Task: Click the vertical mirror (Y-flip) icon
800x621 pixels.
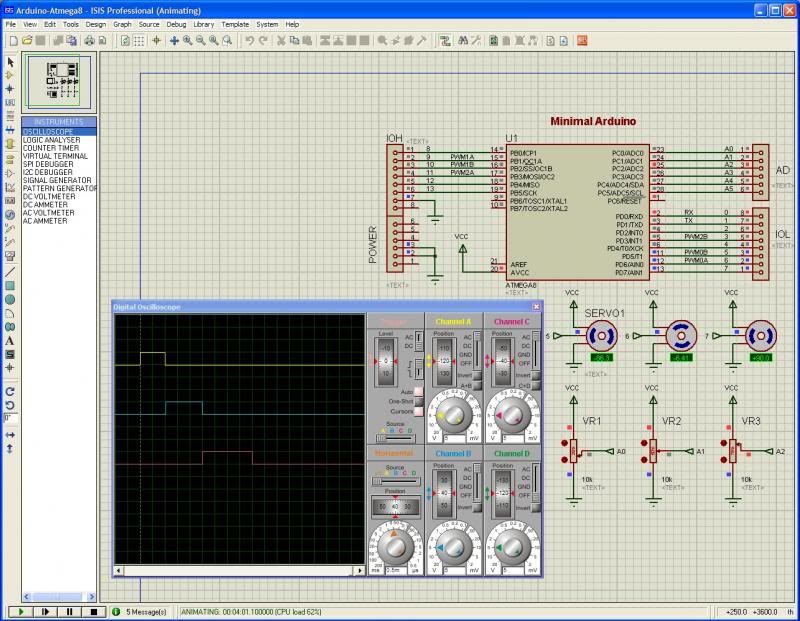Action: [x=10, y=449]
